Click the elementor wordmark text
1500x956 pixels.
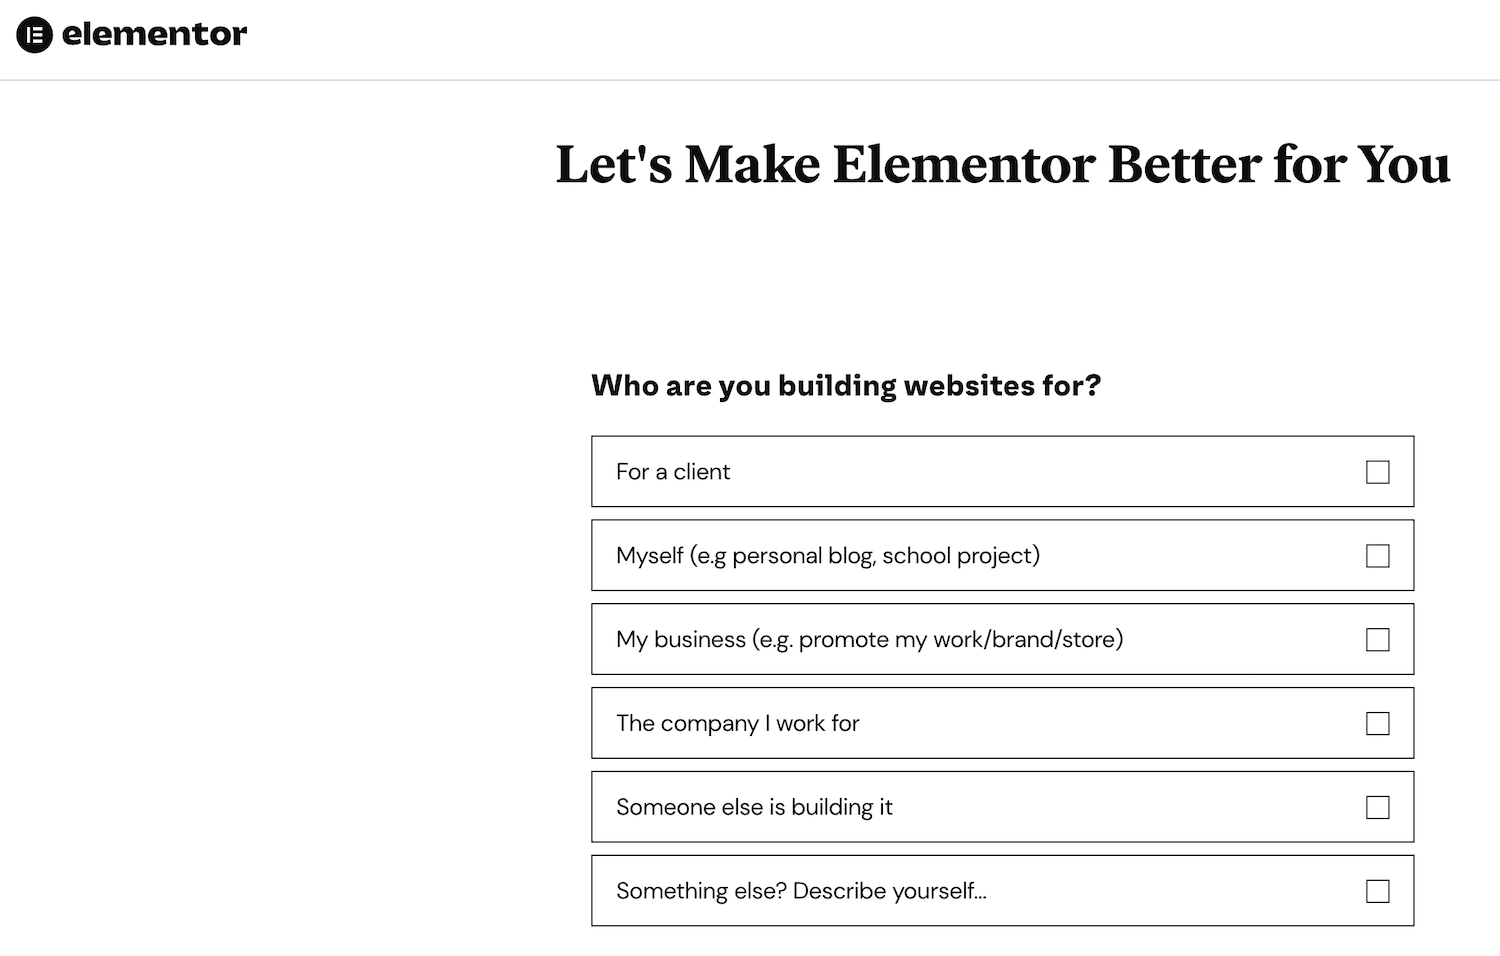click(155, 33)
